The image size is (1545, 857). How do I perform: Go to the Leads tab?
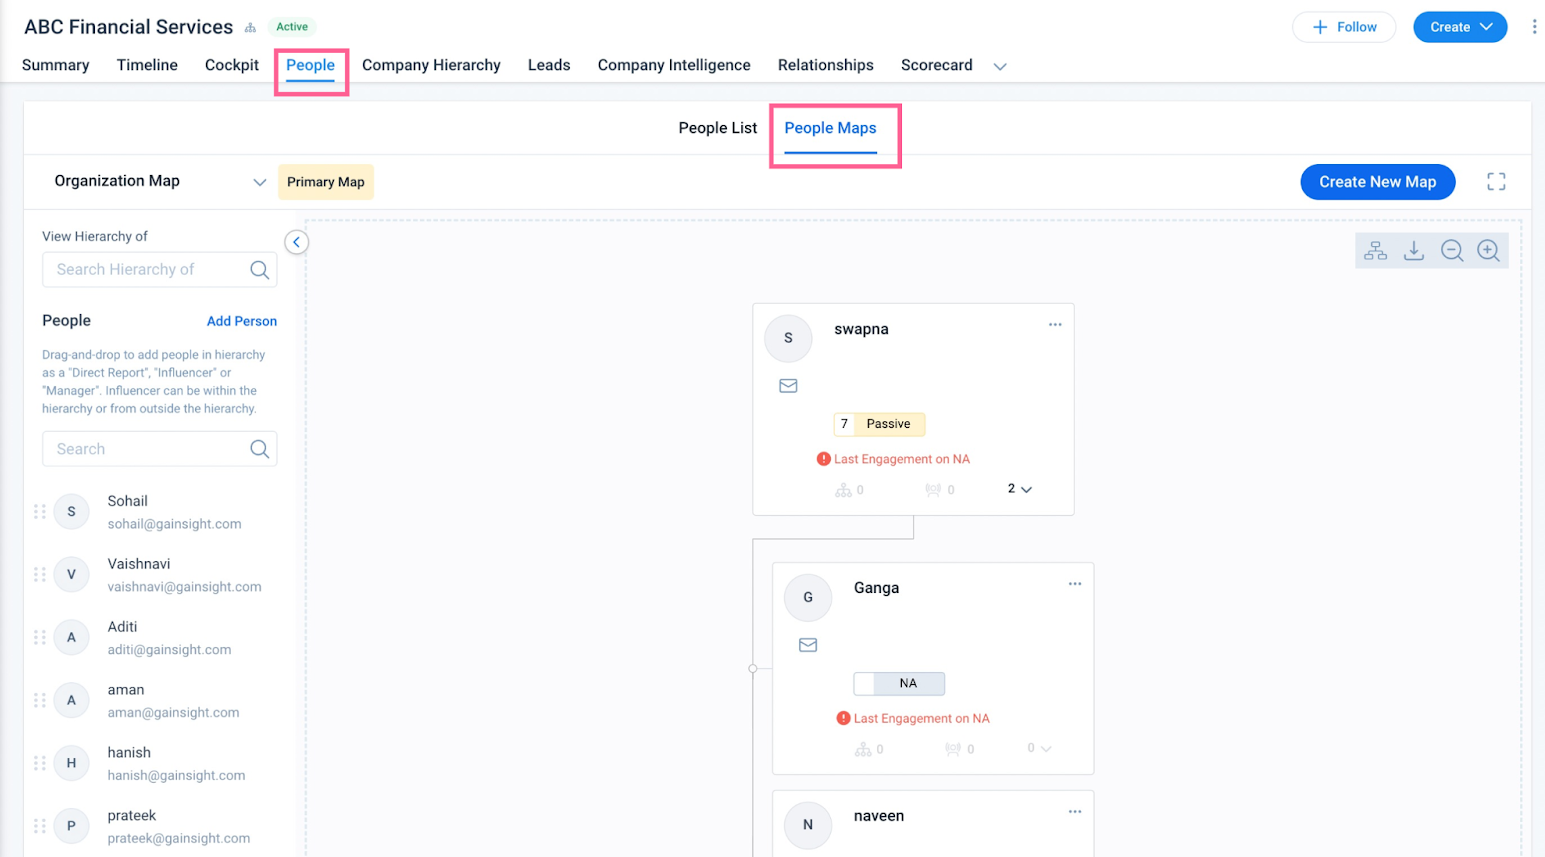tap(549, 65)
